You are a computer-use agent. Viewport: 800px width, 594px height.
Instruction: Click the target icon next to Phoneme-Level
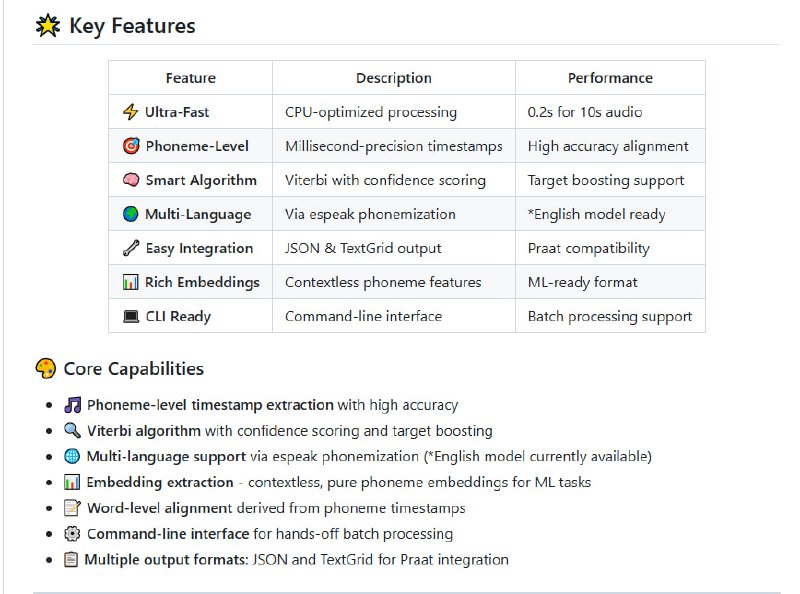point(130,146)
